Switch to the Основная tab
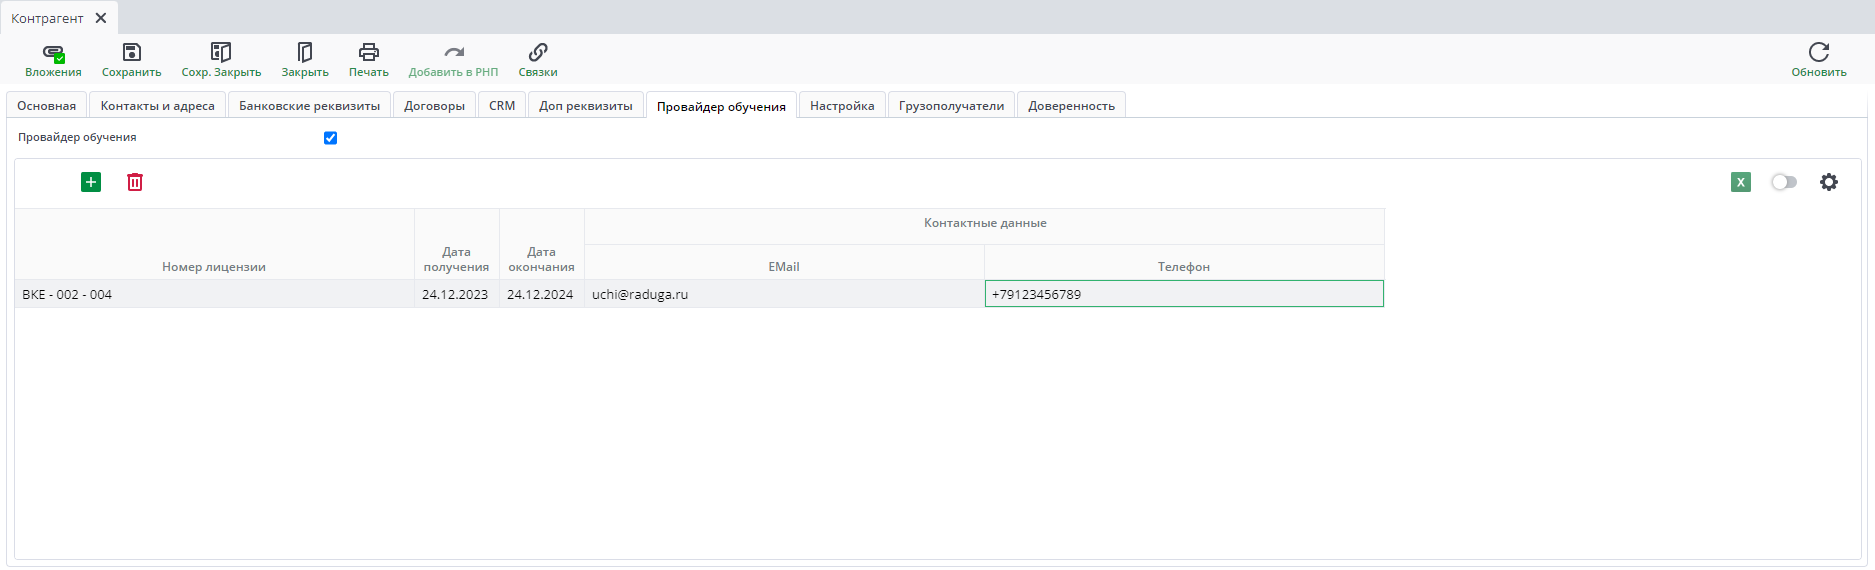Screen dimensions: 1875x570 [47, 106]
